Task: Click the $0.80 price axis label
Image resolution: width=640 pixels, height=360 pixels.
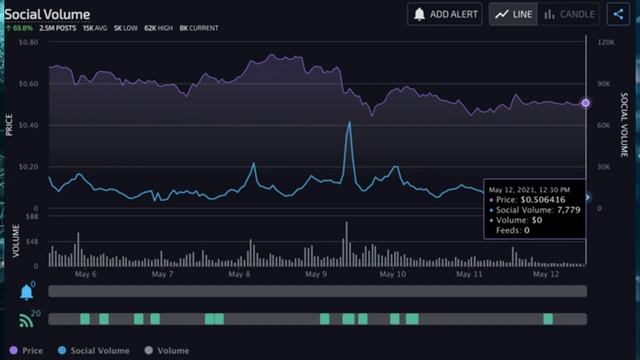Action: click(x=29, y=42)
